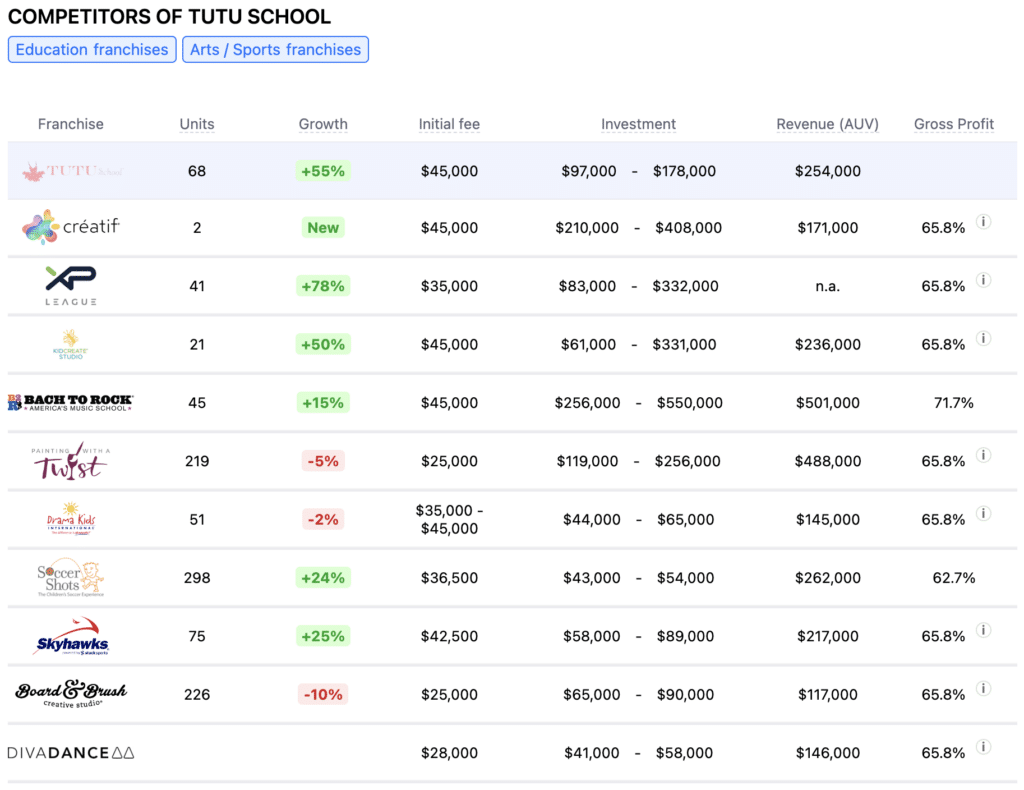
Task: Click info icon in DivaDance row
Action: click(983, 746)
